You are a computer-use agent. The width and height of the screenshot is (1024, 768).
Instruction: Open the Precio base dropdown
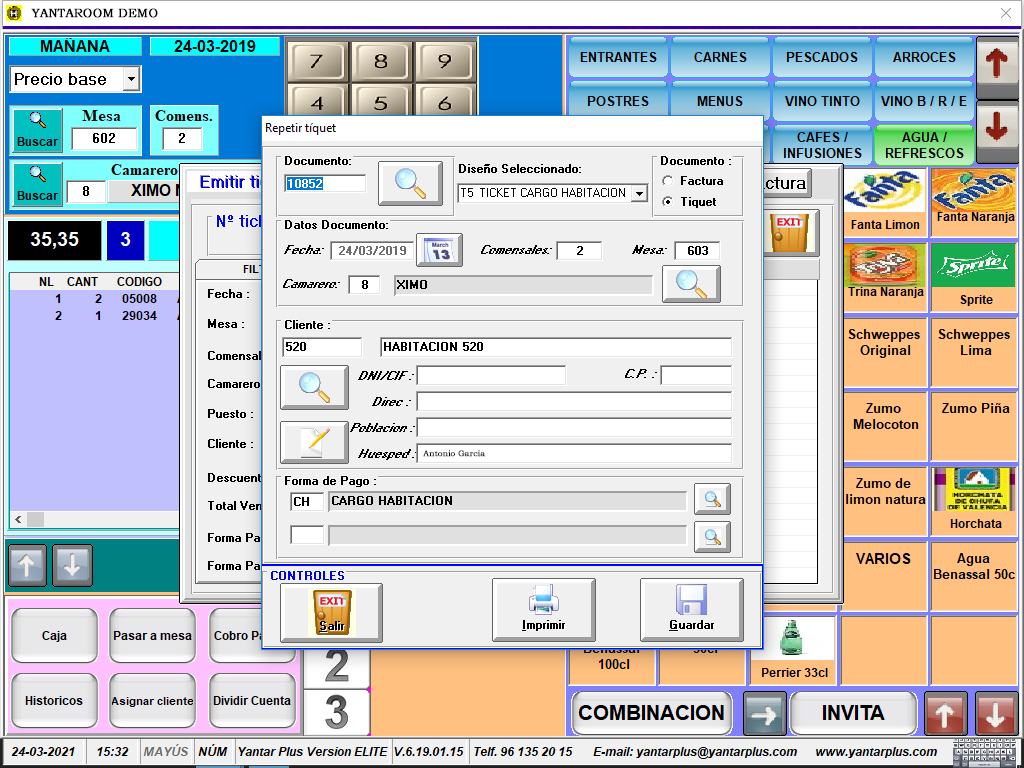pos(131,79)
